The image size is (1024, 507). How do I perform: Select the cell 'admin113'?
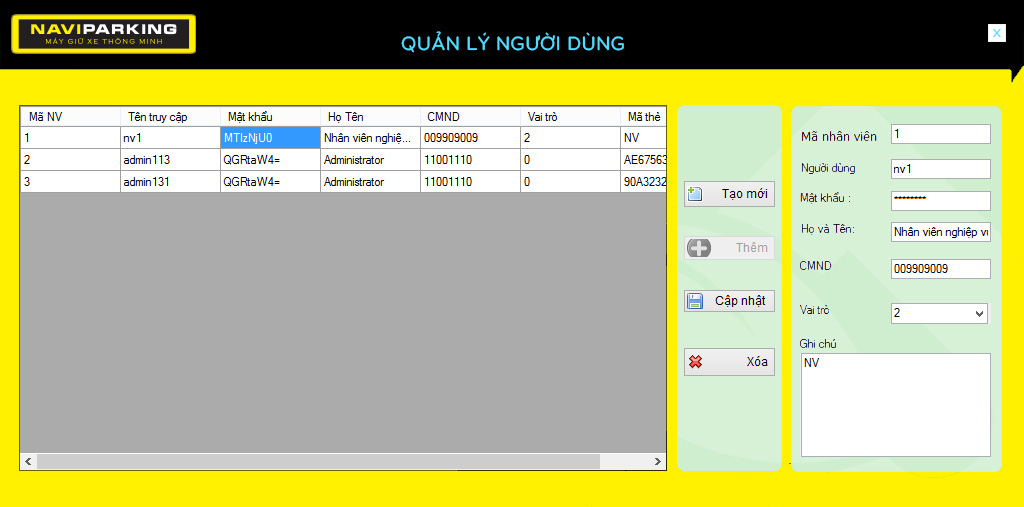tap(170, 160)
